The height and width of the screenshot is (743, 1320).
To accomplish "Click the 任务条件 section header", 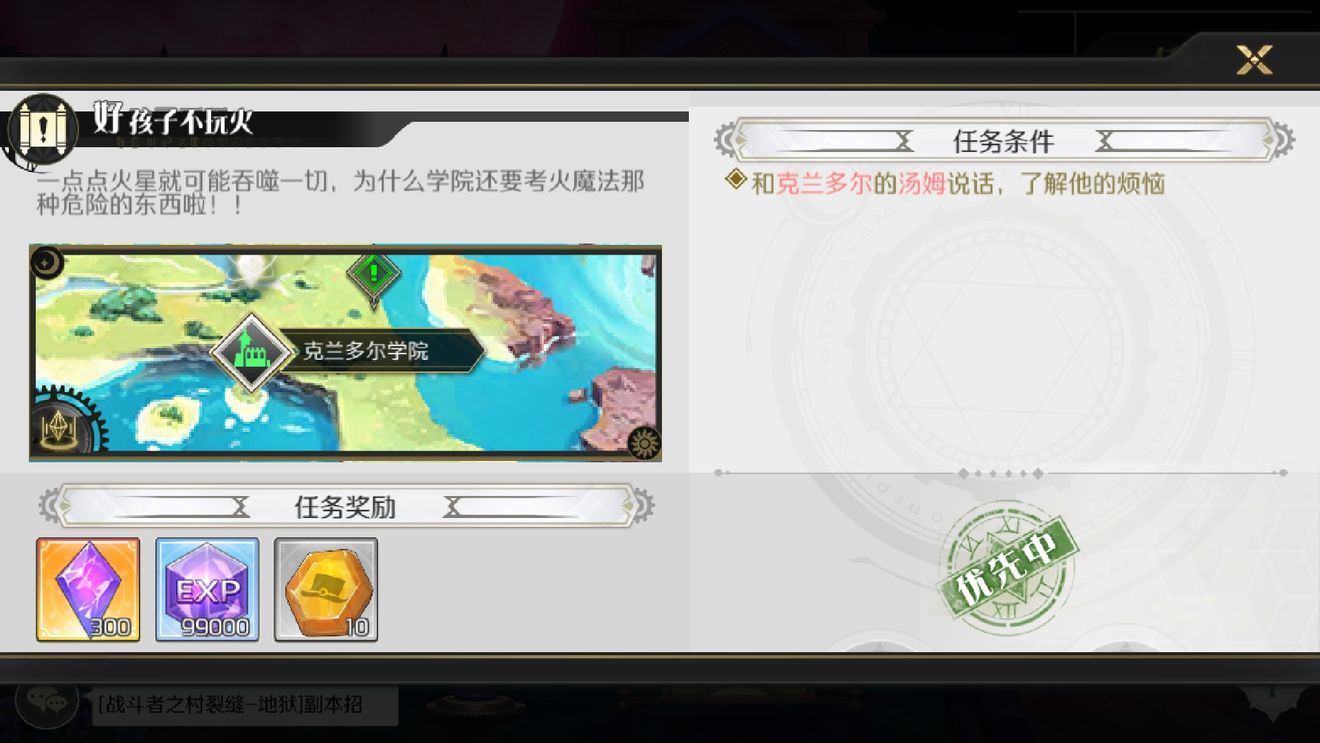I will pos(1004,141).
